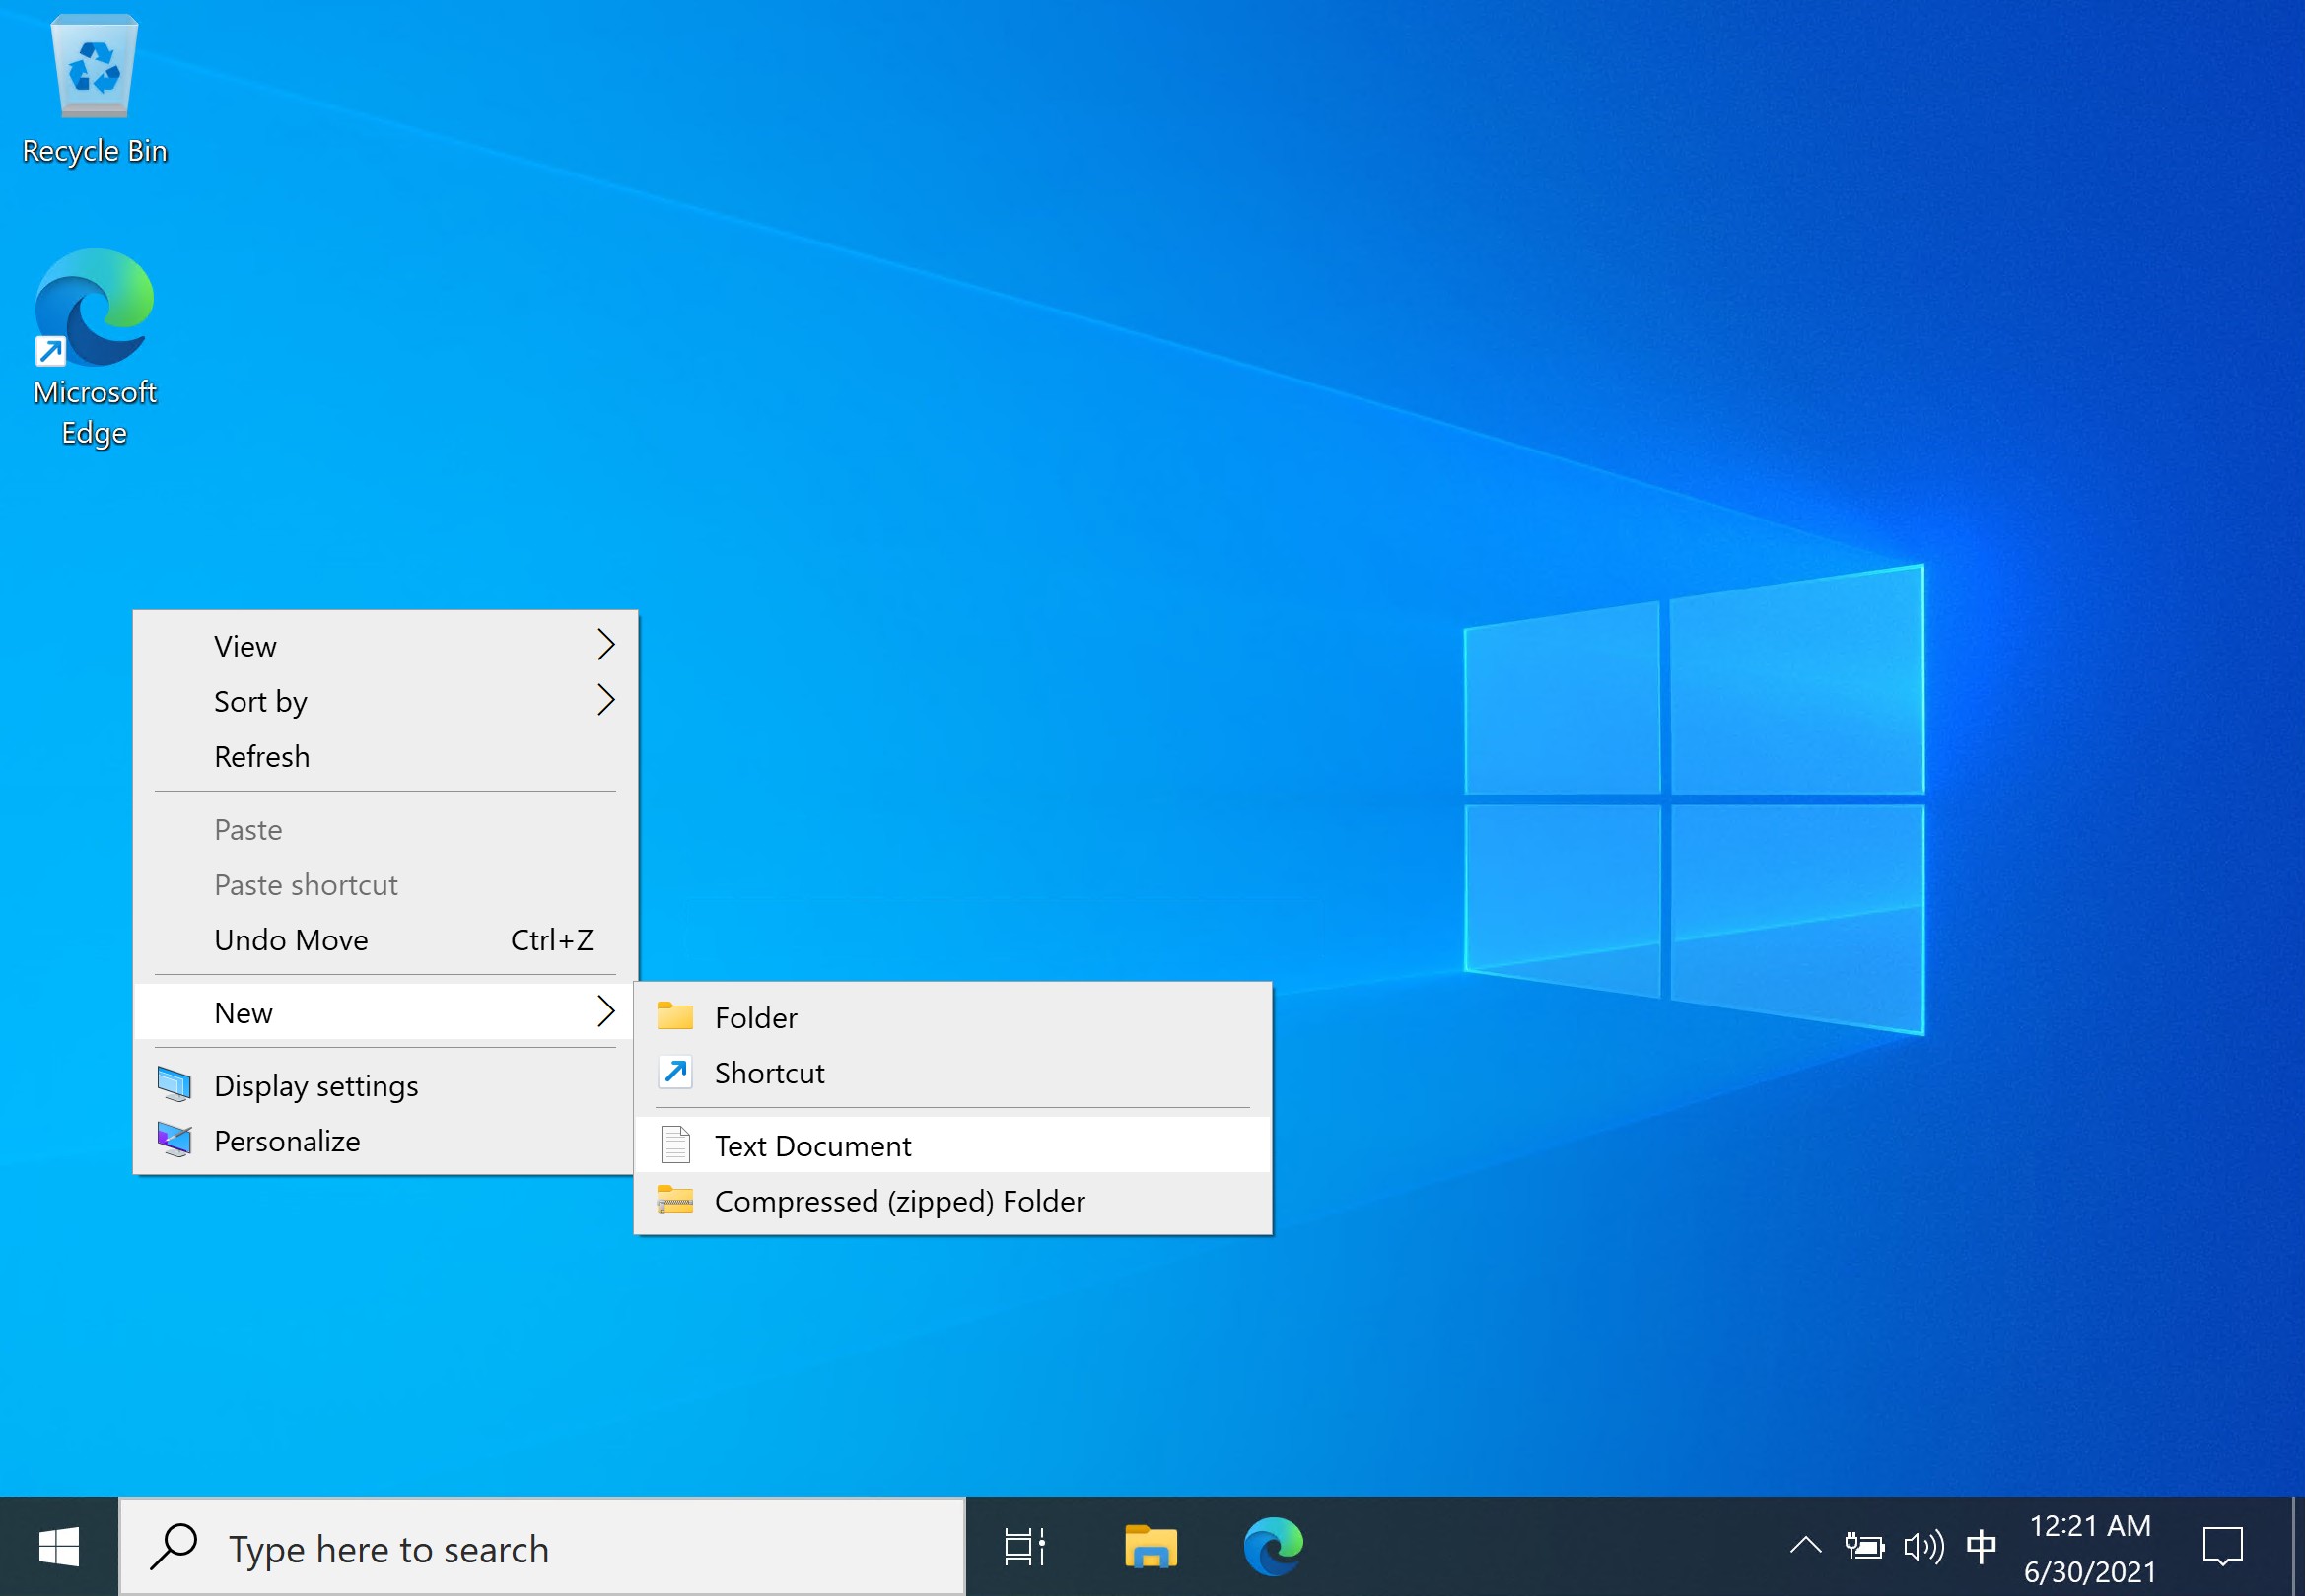2305x1596 pixels.
Task: Create a new Folder from submenu
Action: pyautogui.click(x=756, y=1018)
